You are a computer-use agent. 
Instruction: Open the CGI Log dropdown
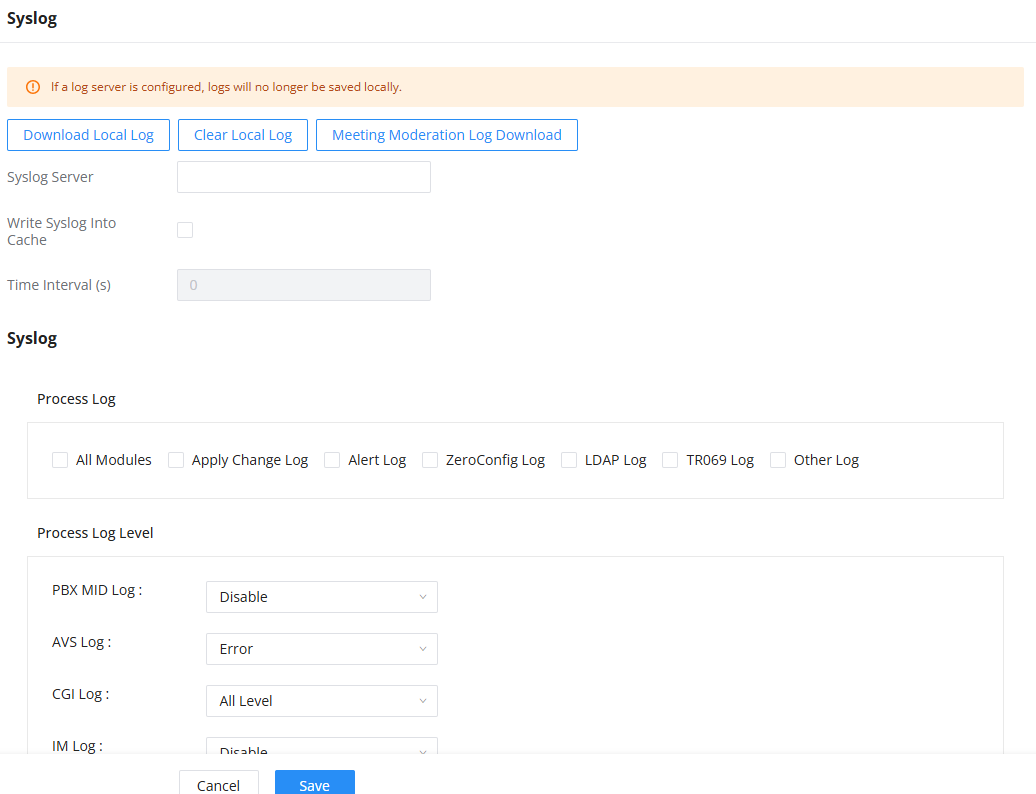coord(322,701)
